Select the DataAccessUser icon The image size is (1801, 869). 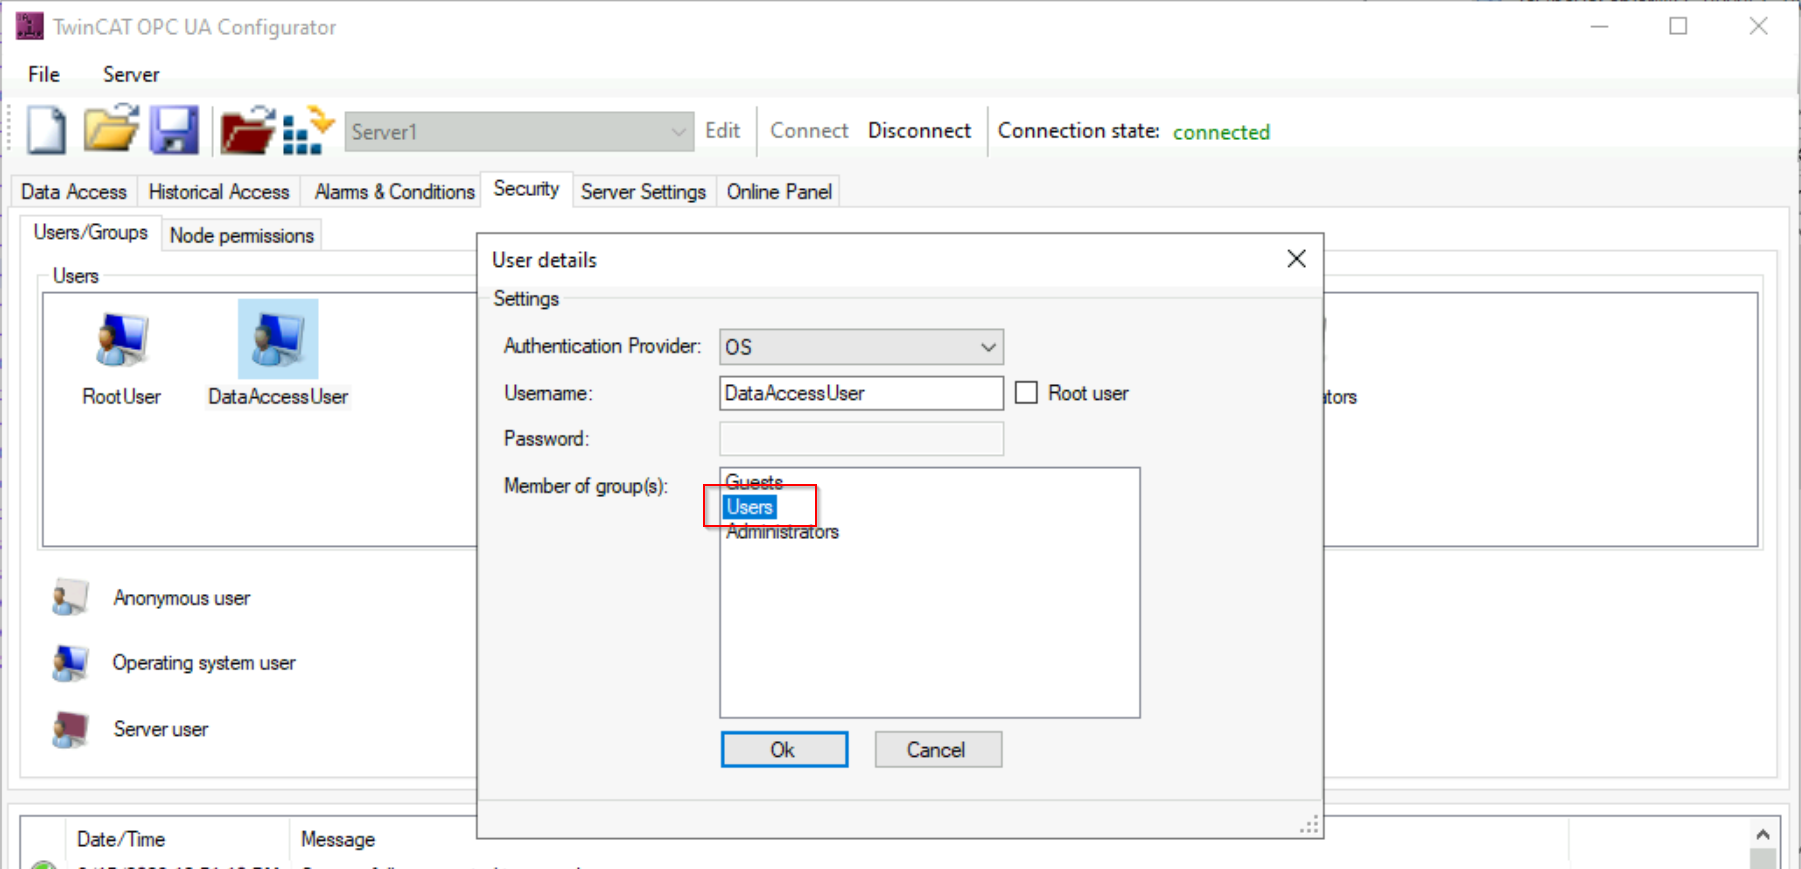[x=278, y=339]
